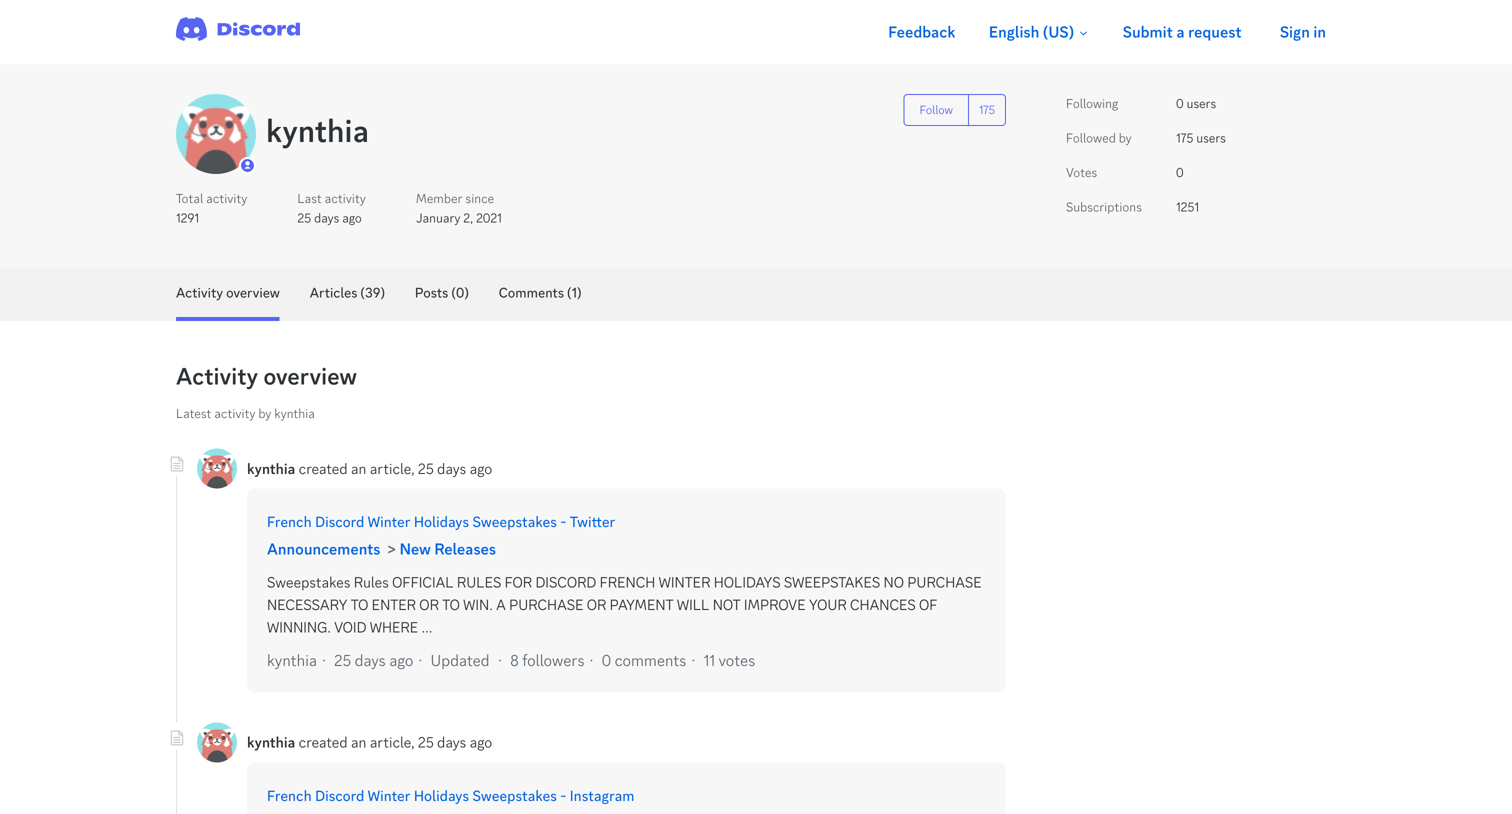Go to Submit a request
The image size is (1512, 814).
pyautogui.click(x=1181, y=32)
